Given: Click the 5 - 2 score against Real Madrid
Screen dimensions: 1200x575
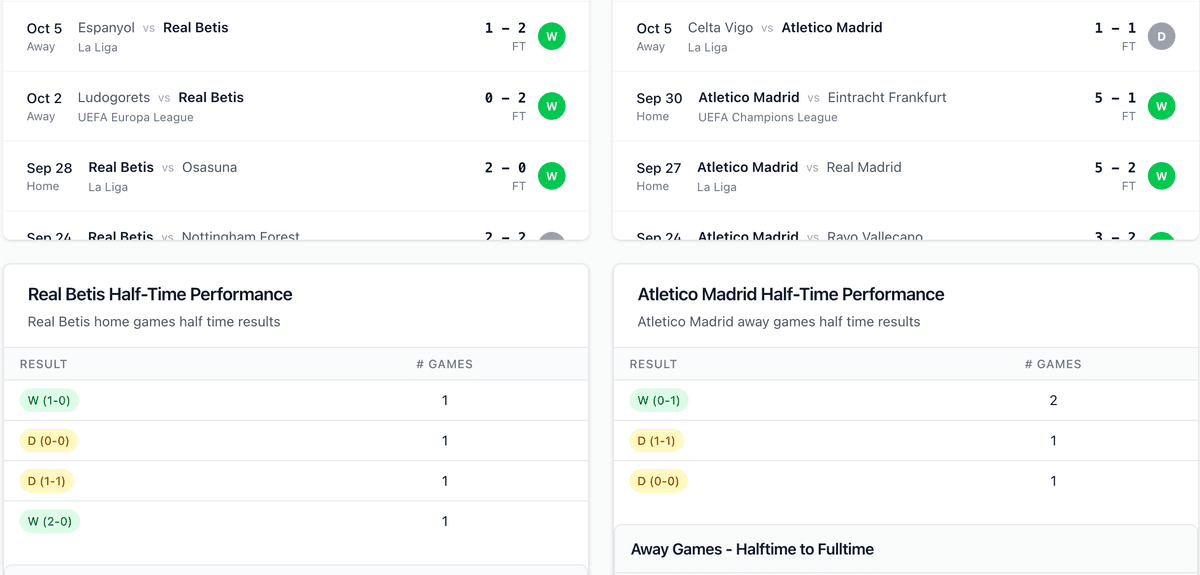Looking at the screenshot, I should (1115, 168).
